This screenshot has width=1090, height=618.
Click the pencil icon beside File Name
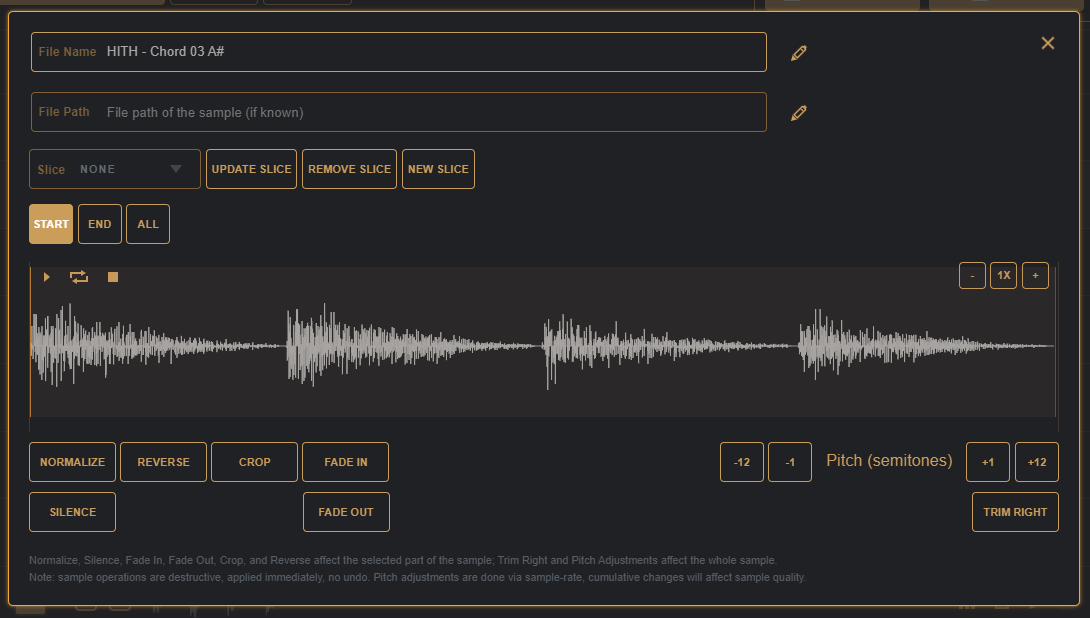(x=798, y=53)
